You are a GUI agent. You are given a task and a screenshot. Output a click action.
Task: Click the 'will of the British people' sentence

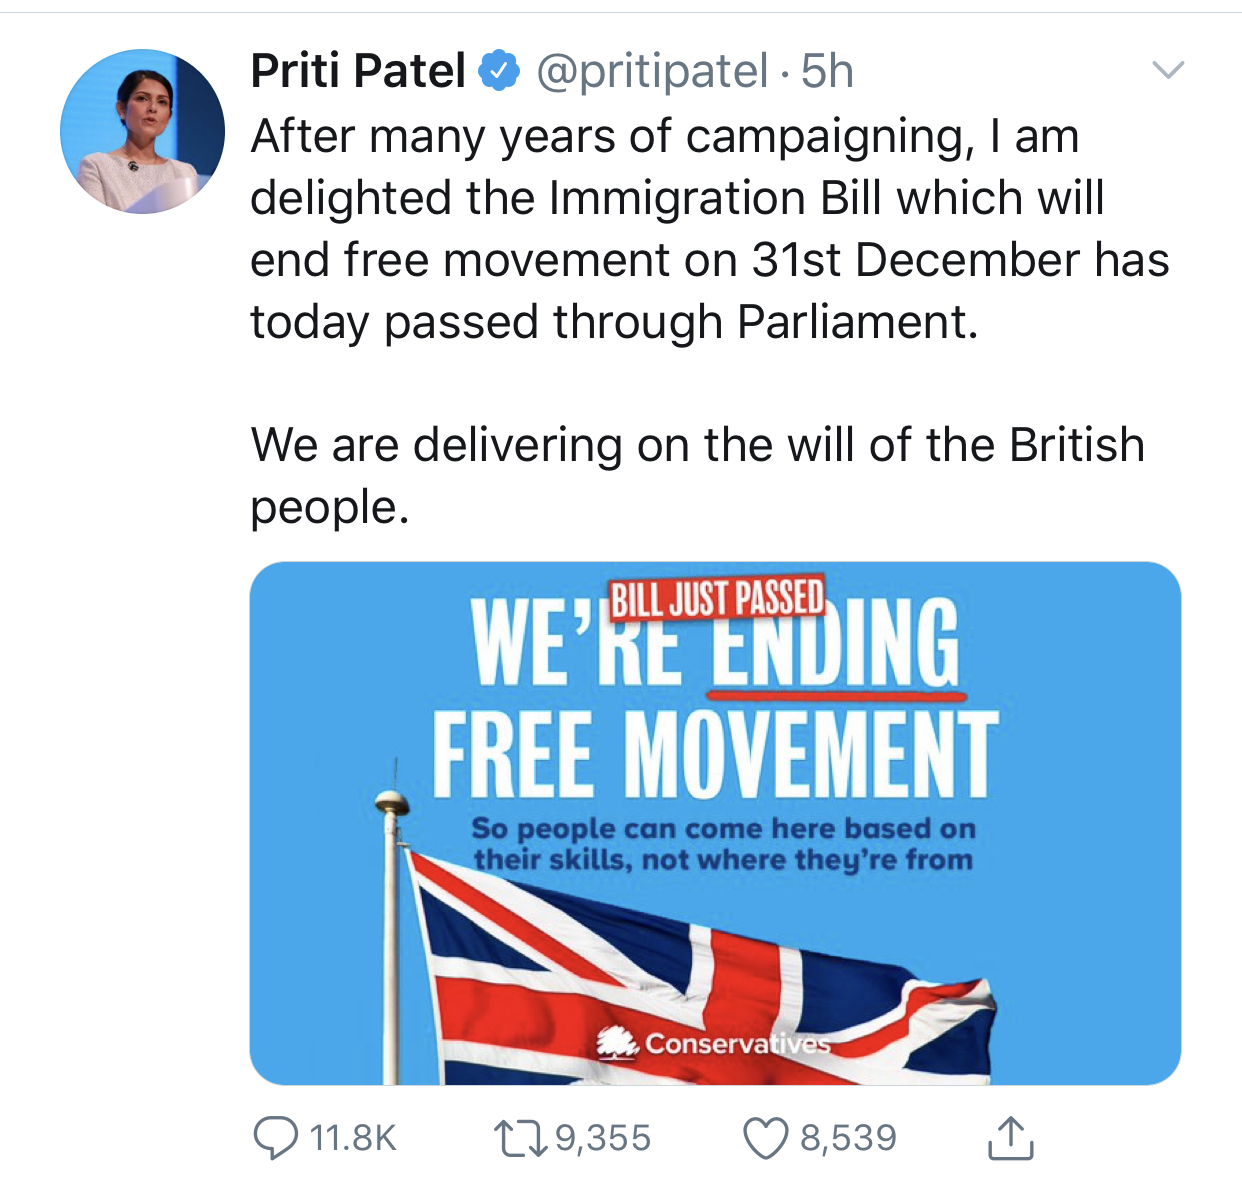(x=697, y=475)
